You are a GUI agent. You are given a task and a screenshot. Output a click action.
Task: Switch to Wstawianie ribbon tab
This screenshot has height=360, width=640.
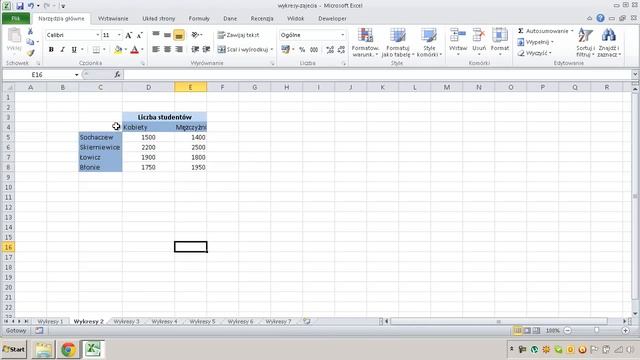tap(113, 18)
